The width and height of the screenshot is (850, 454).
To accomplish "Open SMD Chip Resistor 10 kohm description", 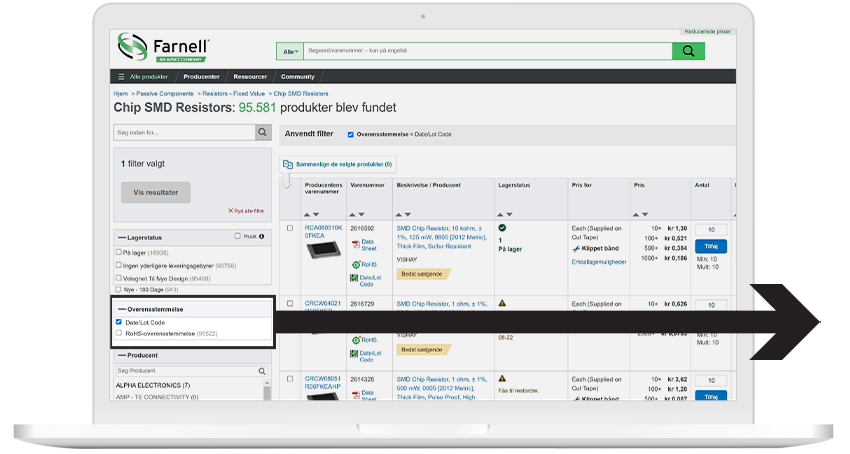I will coord(441,237).
